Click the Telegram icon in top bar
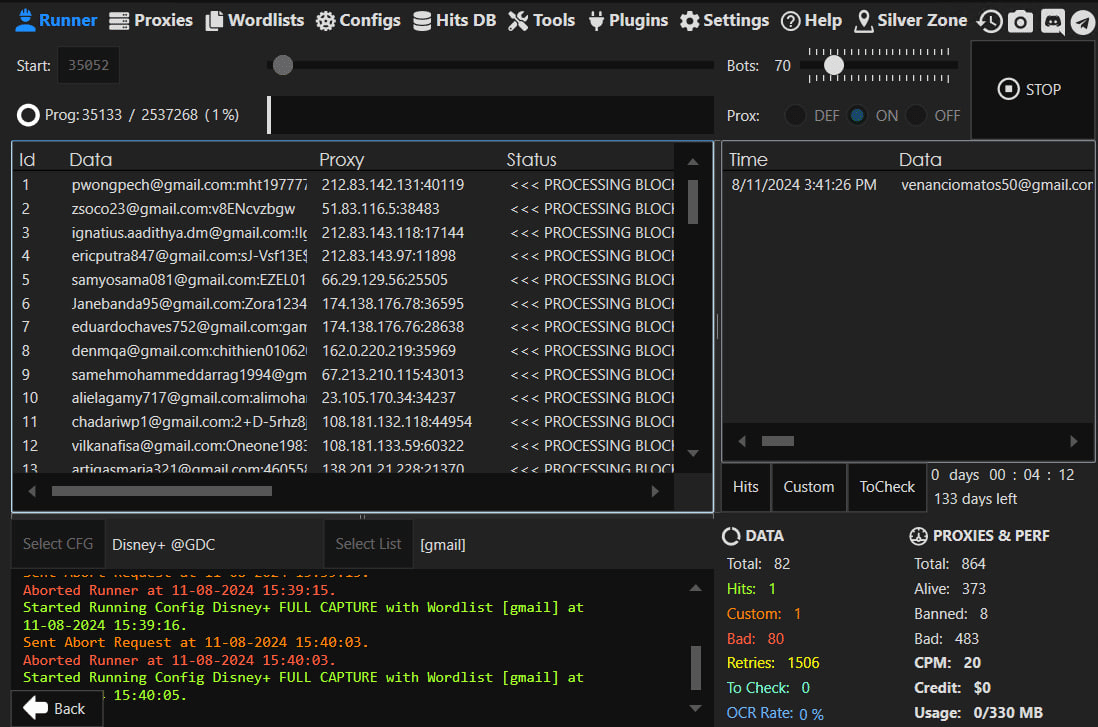Image resolution: width=1098 pixels, height=727 pixels. tap(1082, 22)
